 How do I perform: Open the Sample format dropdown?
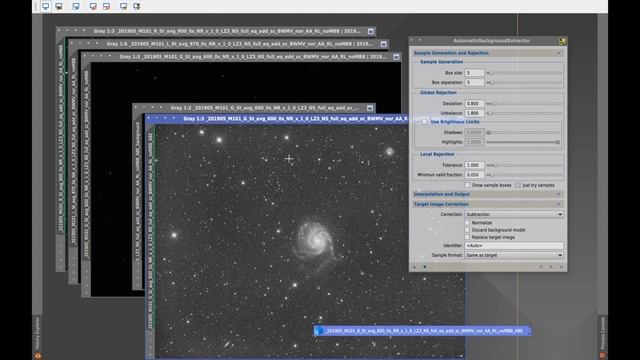coord(514,255)
